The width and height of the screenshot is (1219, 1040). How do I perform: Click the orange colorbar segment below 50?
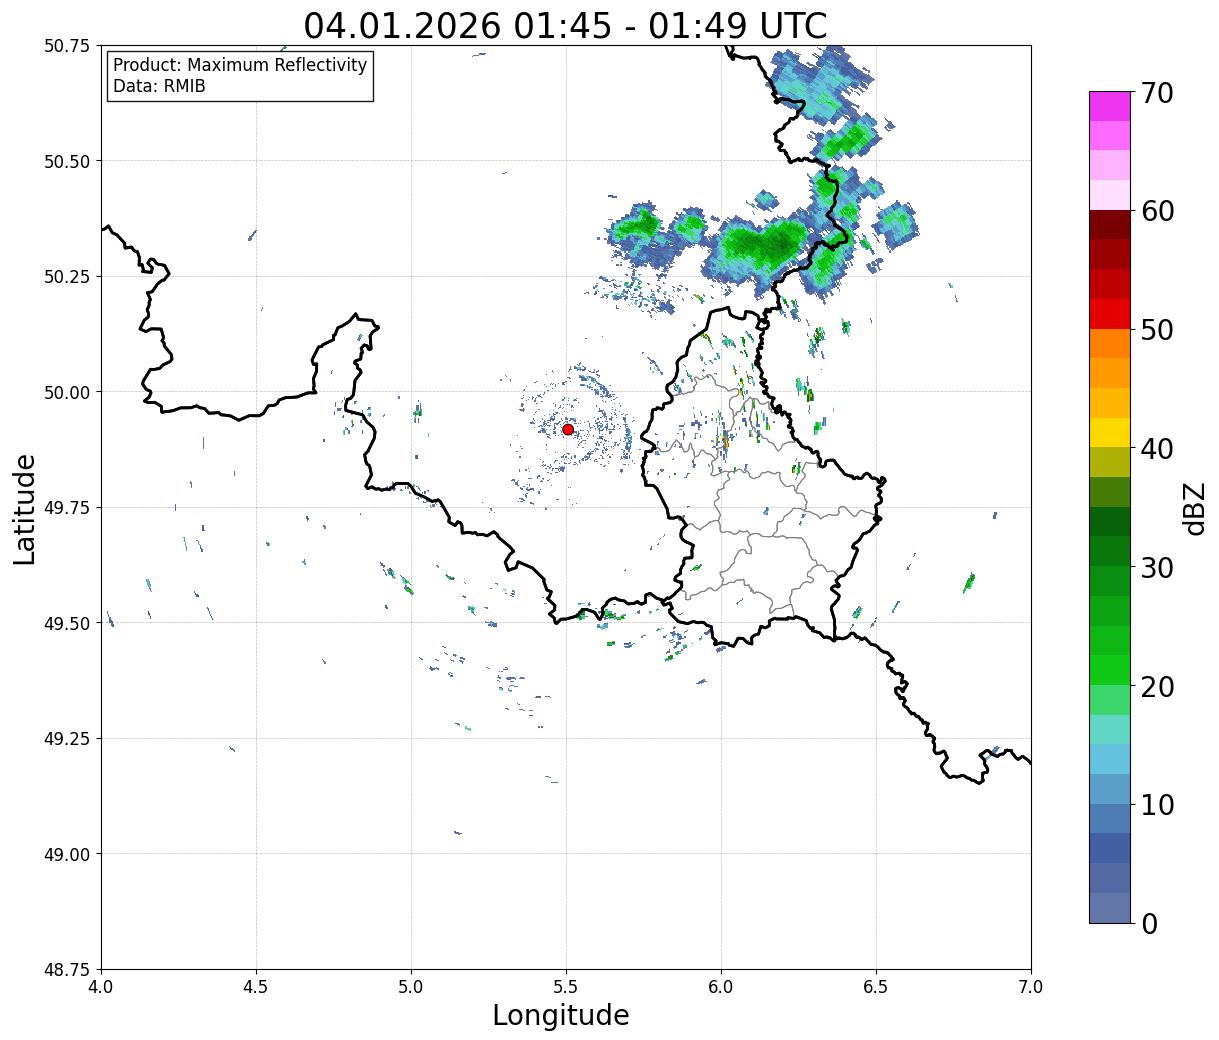coord(1110,344)
